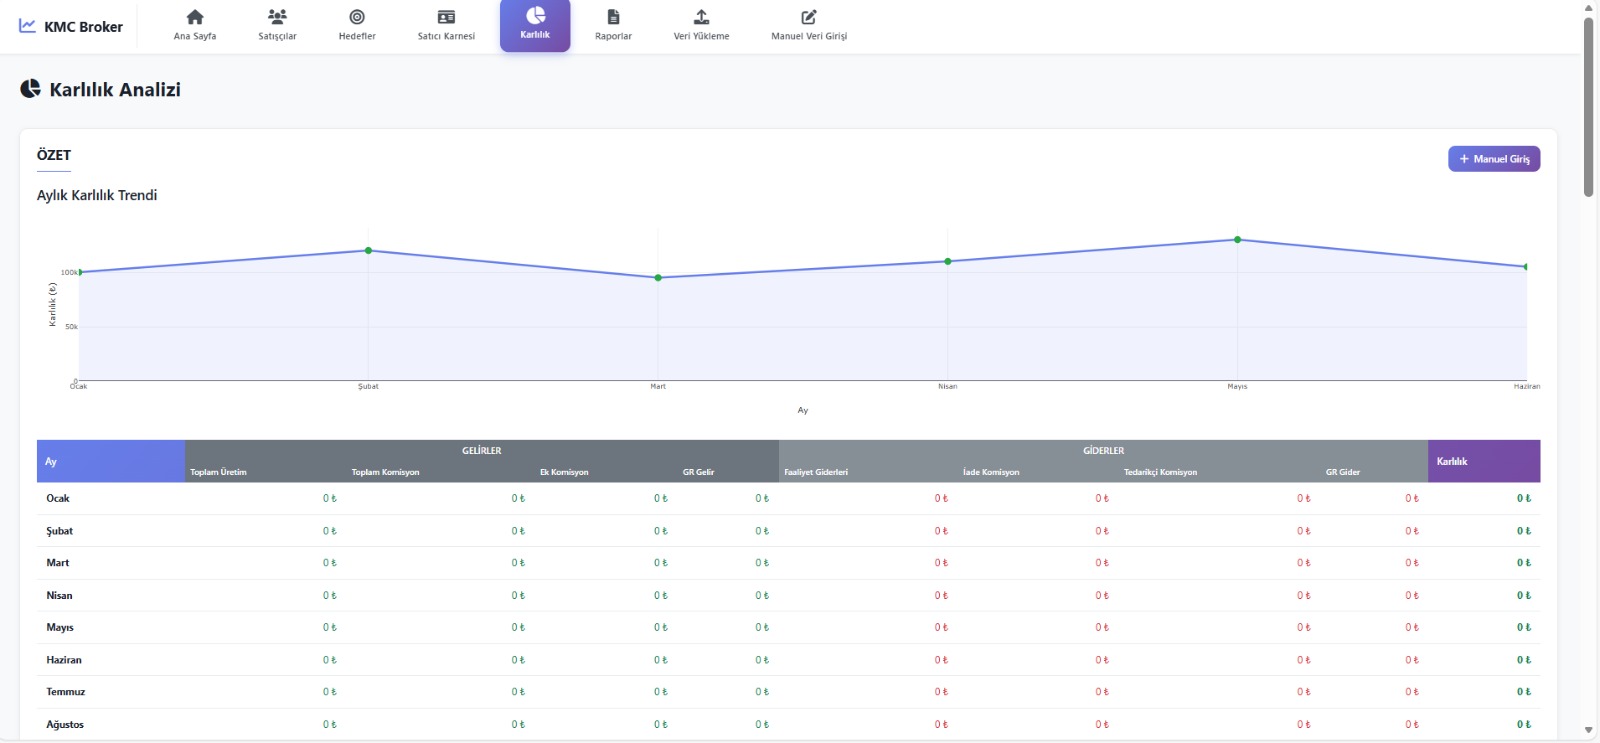This screenshot has width=1600, height=743.
Task: Open the Veri Yükleme upload icon
Action: pyautogui.click(x=701, y=17)
